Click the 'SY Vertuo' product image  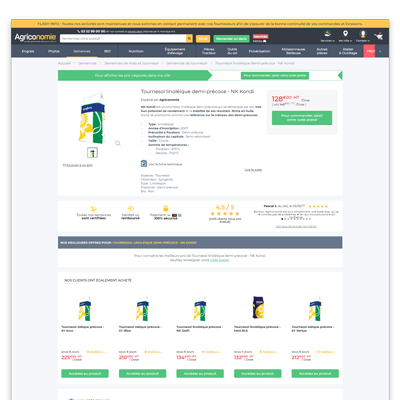[x=315, y=308]
